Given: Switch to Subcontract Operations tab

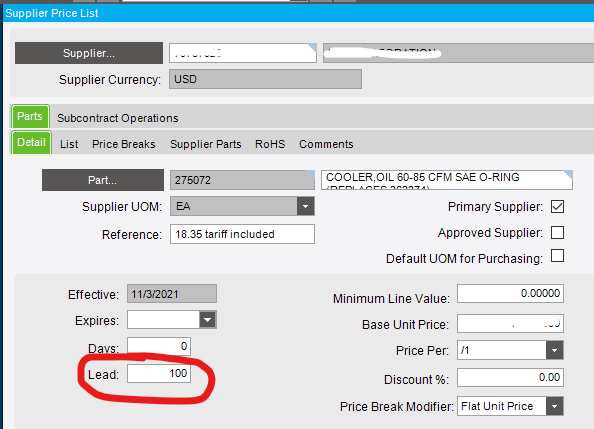Looking at the screenshot, I should point(117,118).
